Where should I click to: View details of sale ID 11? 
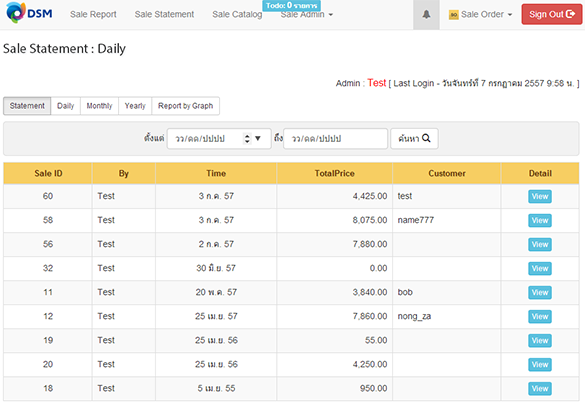pos(540,293)
